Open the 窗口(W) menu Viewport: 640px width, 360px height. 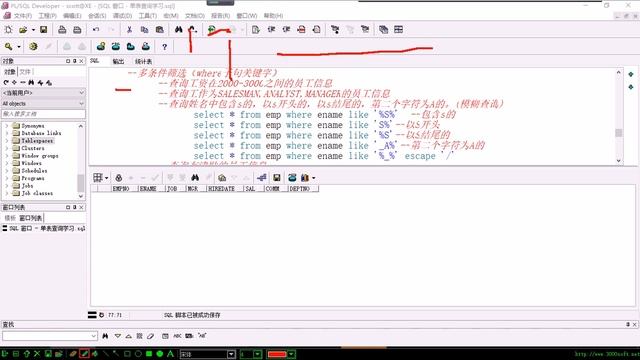tap(247, 16)
